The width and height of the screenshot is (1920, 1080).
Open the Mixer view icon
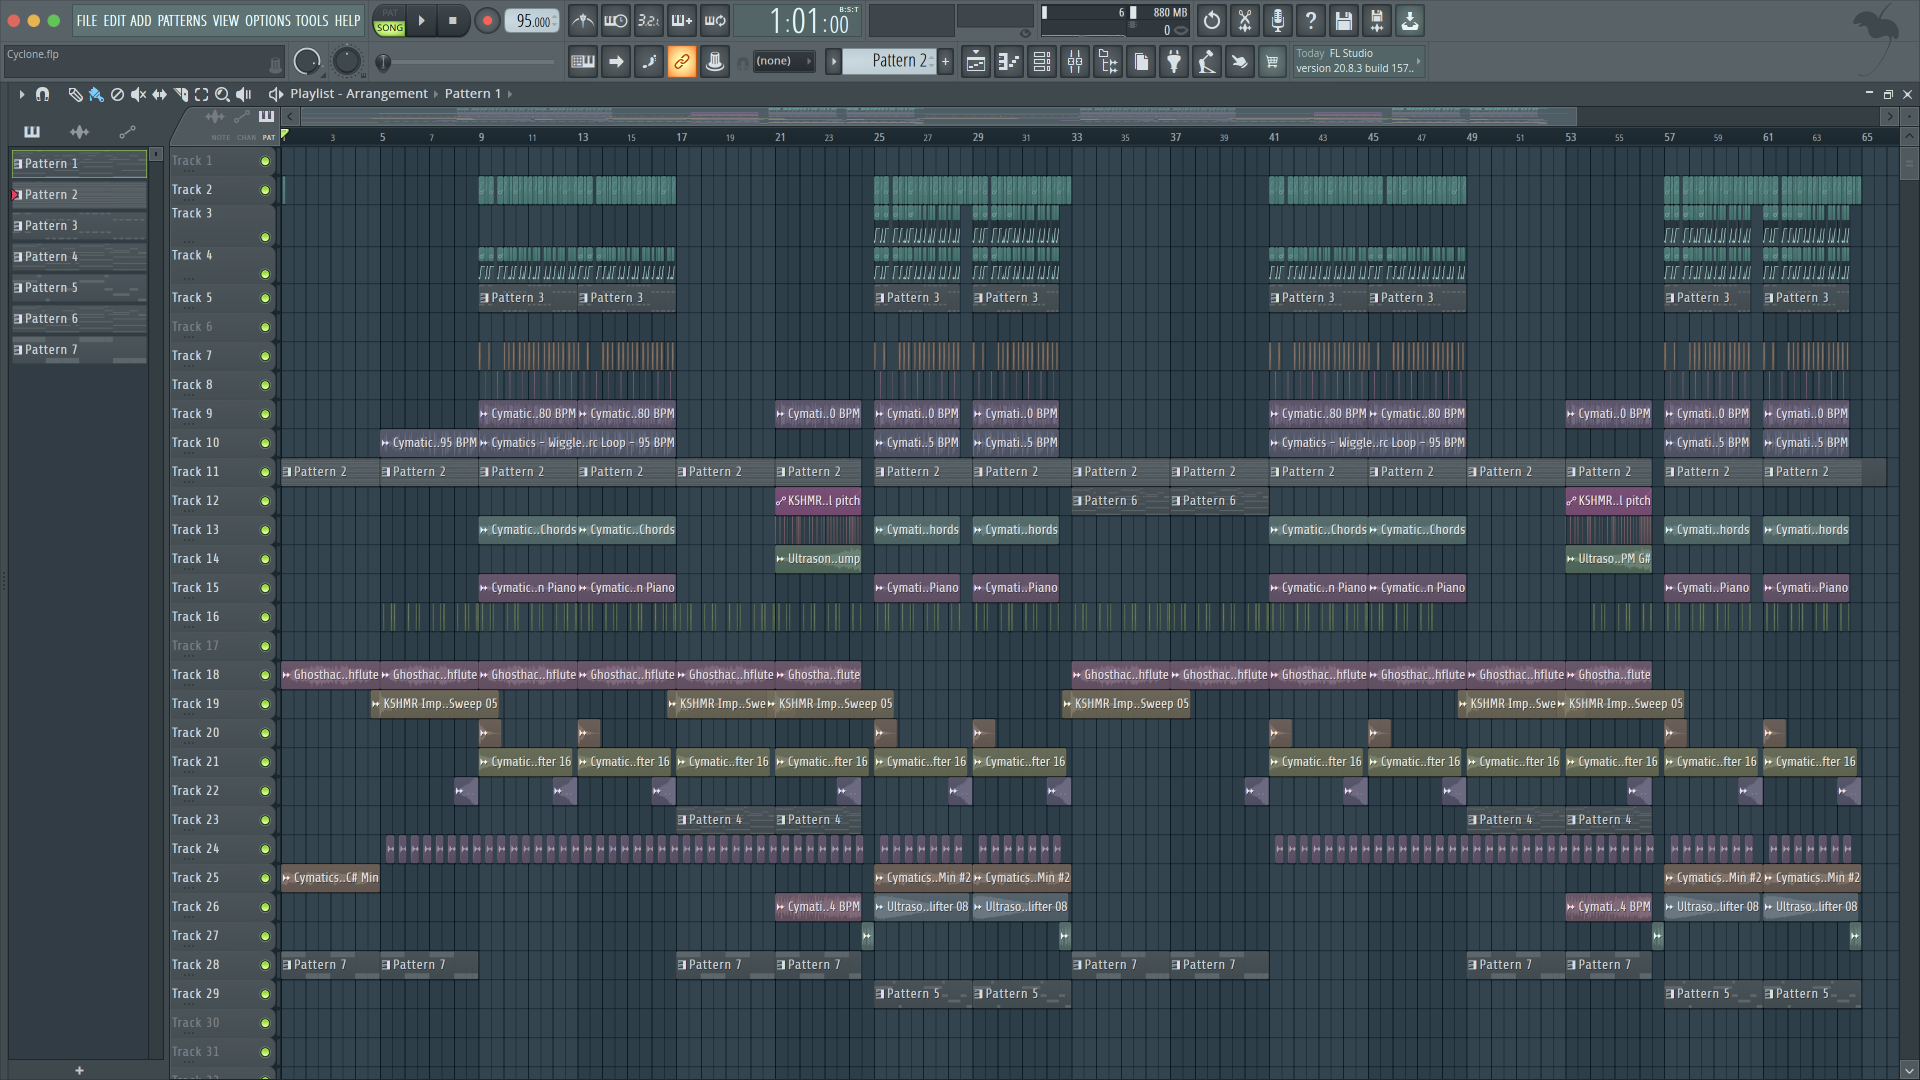[x=1075, y=62]
